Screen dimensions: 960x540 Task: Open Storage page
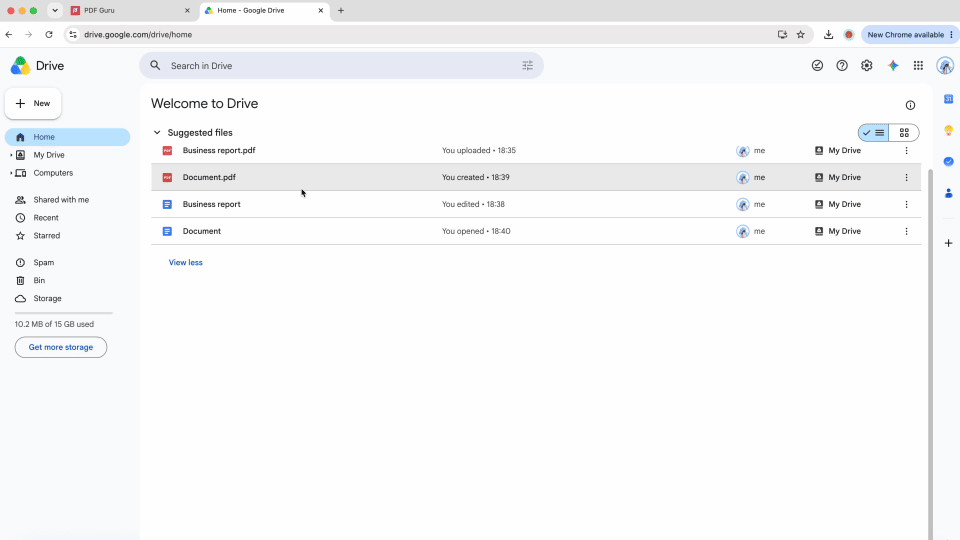pos(47,299)
